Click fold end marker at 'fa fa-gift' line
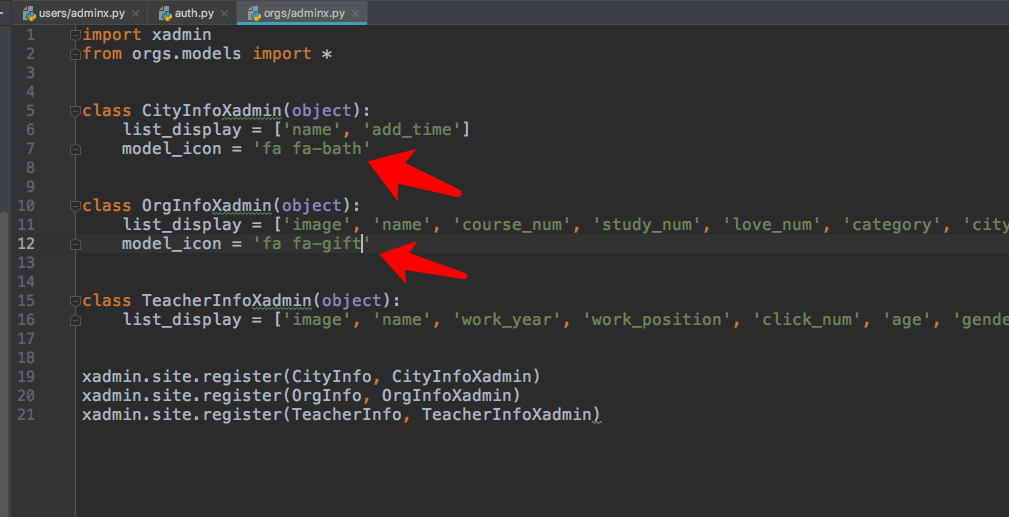1009x517 pixels. [x=75, y=244]
